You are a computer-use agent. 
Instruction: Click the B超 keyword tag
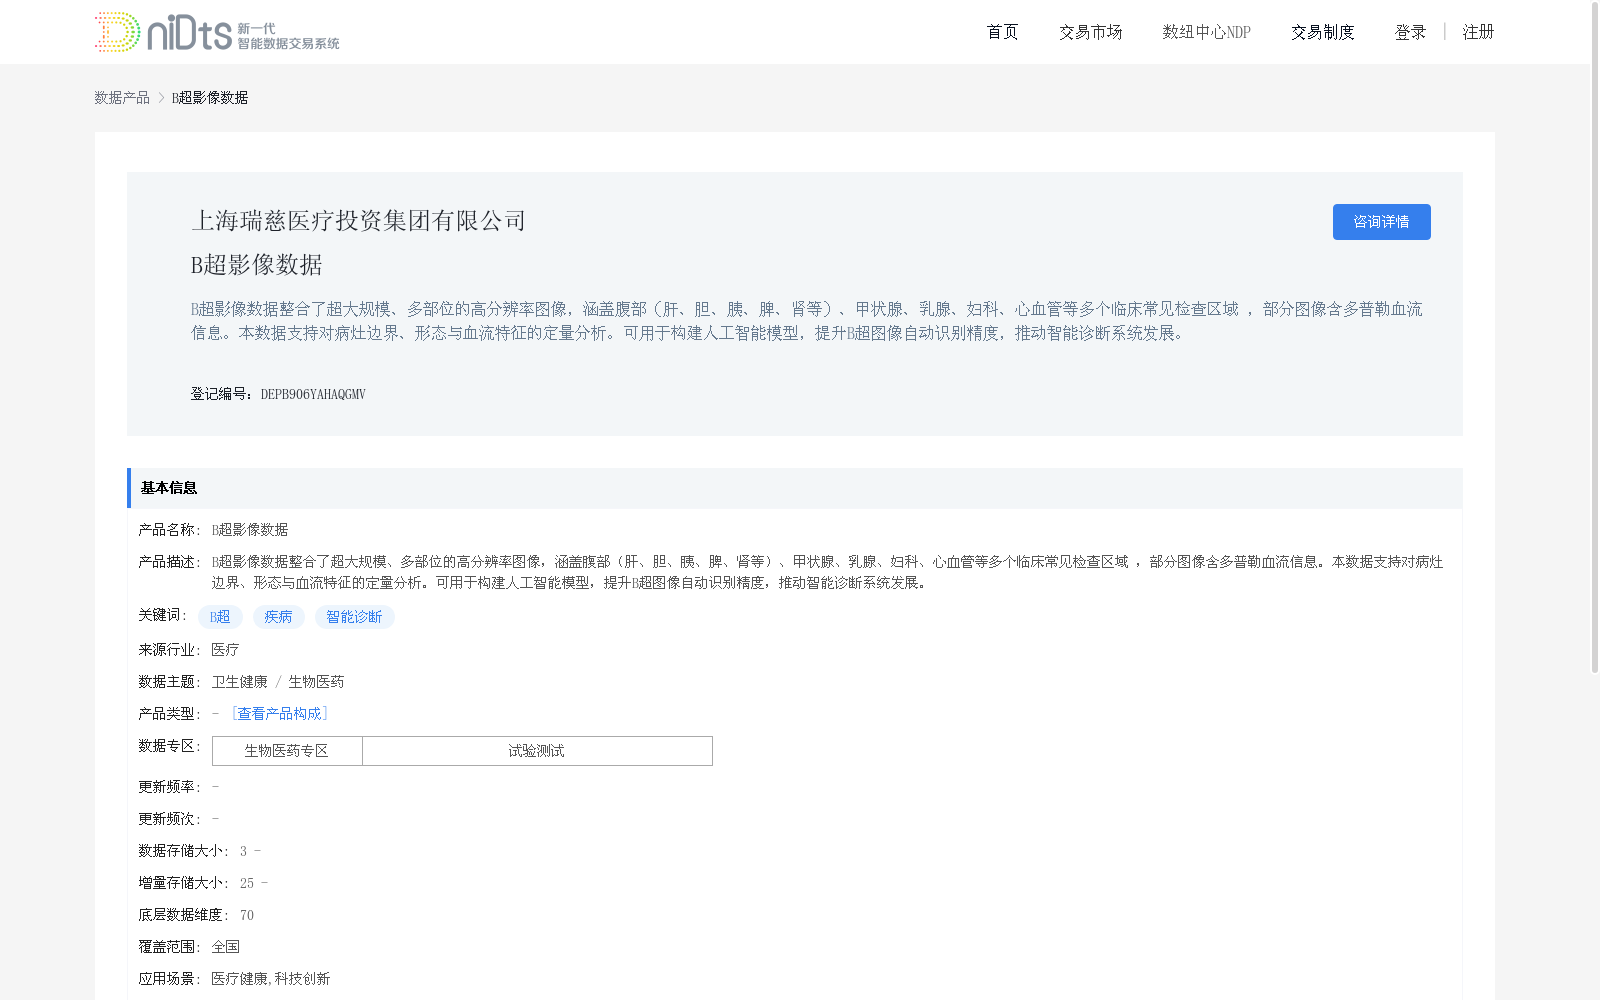[220, 617]
